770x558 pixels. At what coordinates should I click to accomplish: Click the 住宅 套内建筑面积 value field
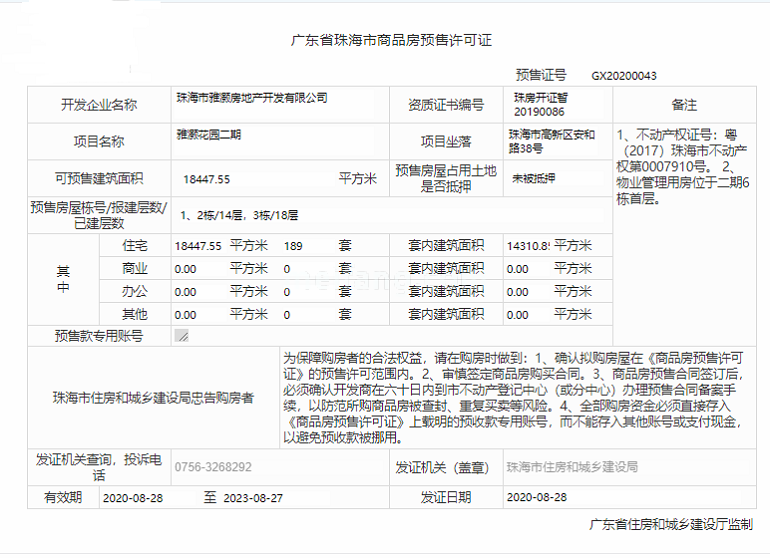click(529, 245)
